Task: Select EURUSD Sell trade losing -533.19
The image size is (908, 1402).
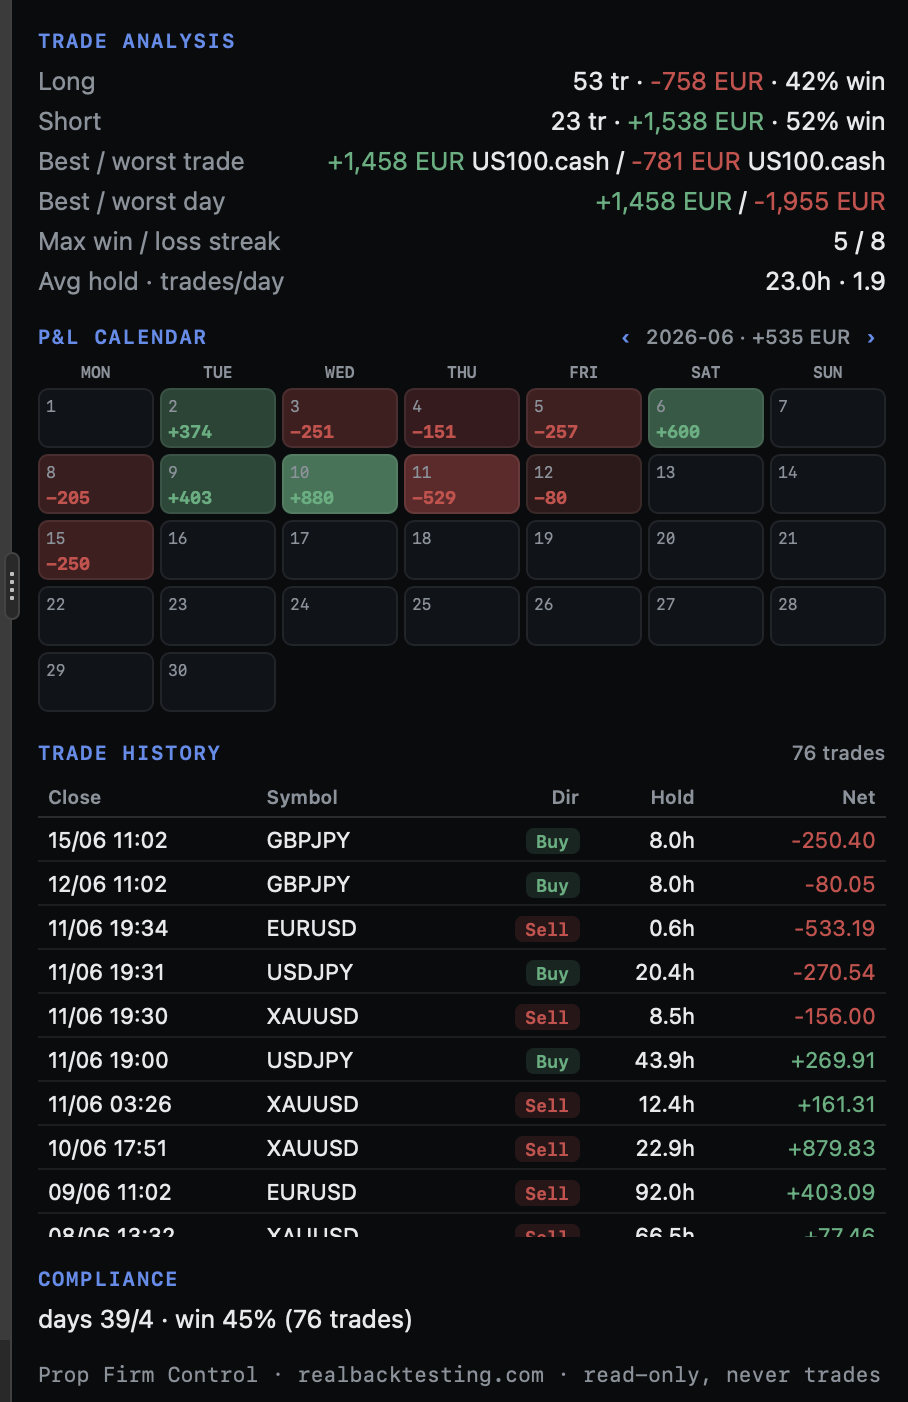Action: 462,928
